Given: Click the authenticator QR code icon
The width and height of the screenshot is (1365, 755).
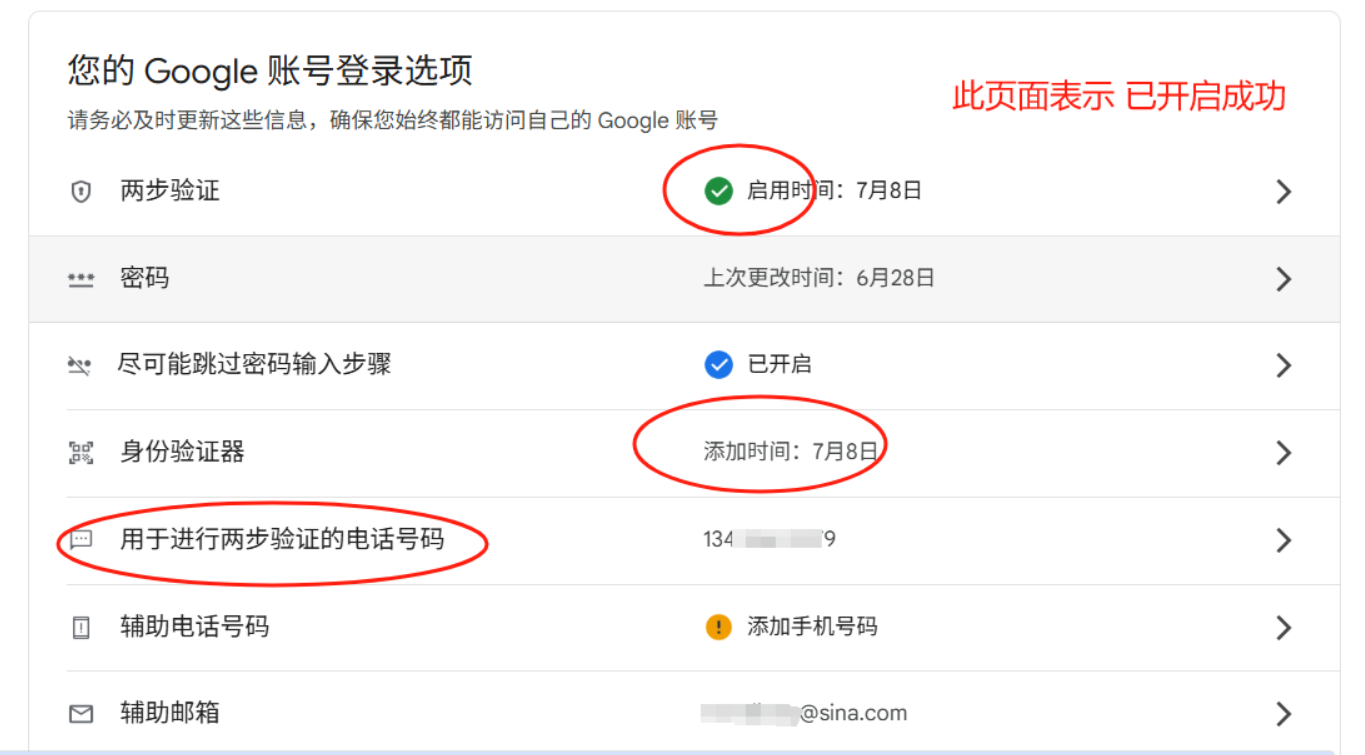Looking at the screenshot, I should click(x=81, y=452).
